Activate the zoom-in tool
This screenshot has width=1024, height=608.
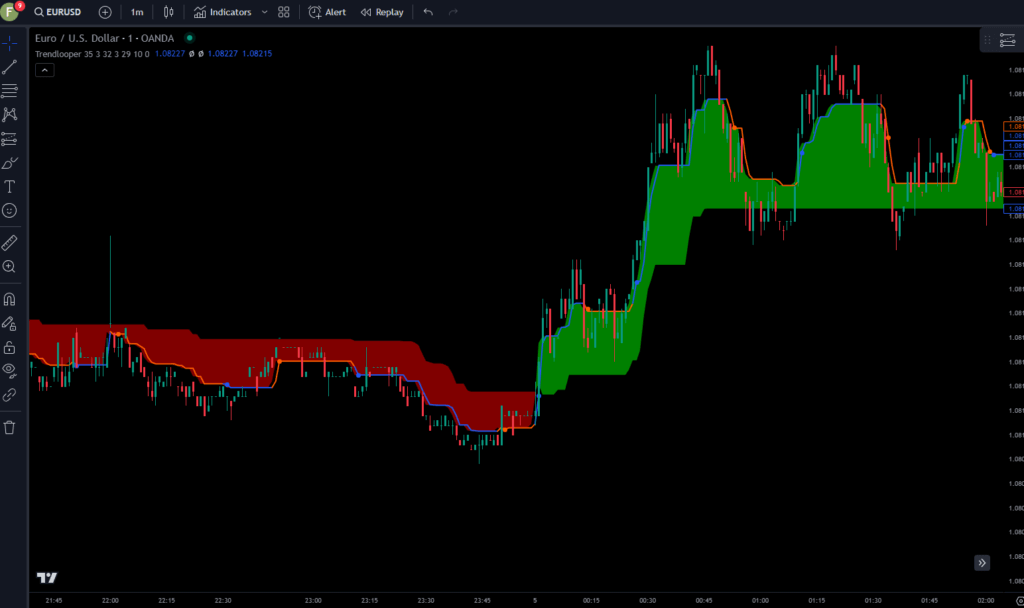(x=9, y=266)
